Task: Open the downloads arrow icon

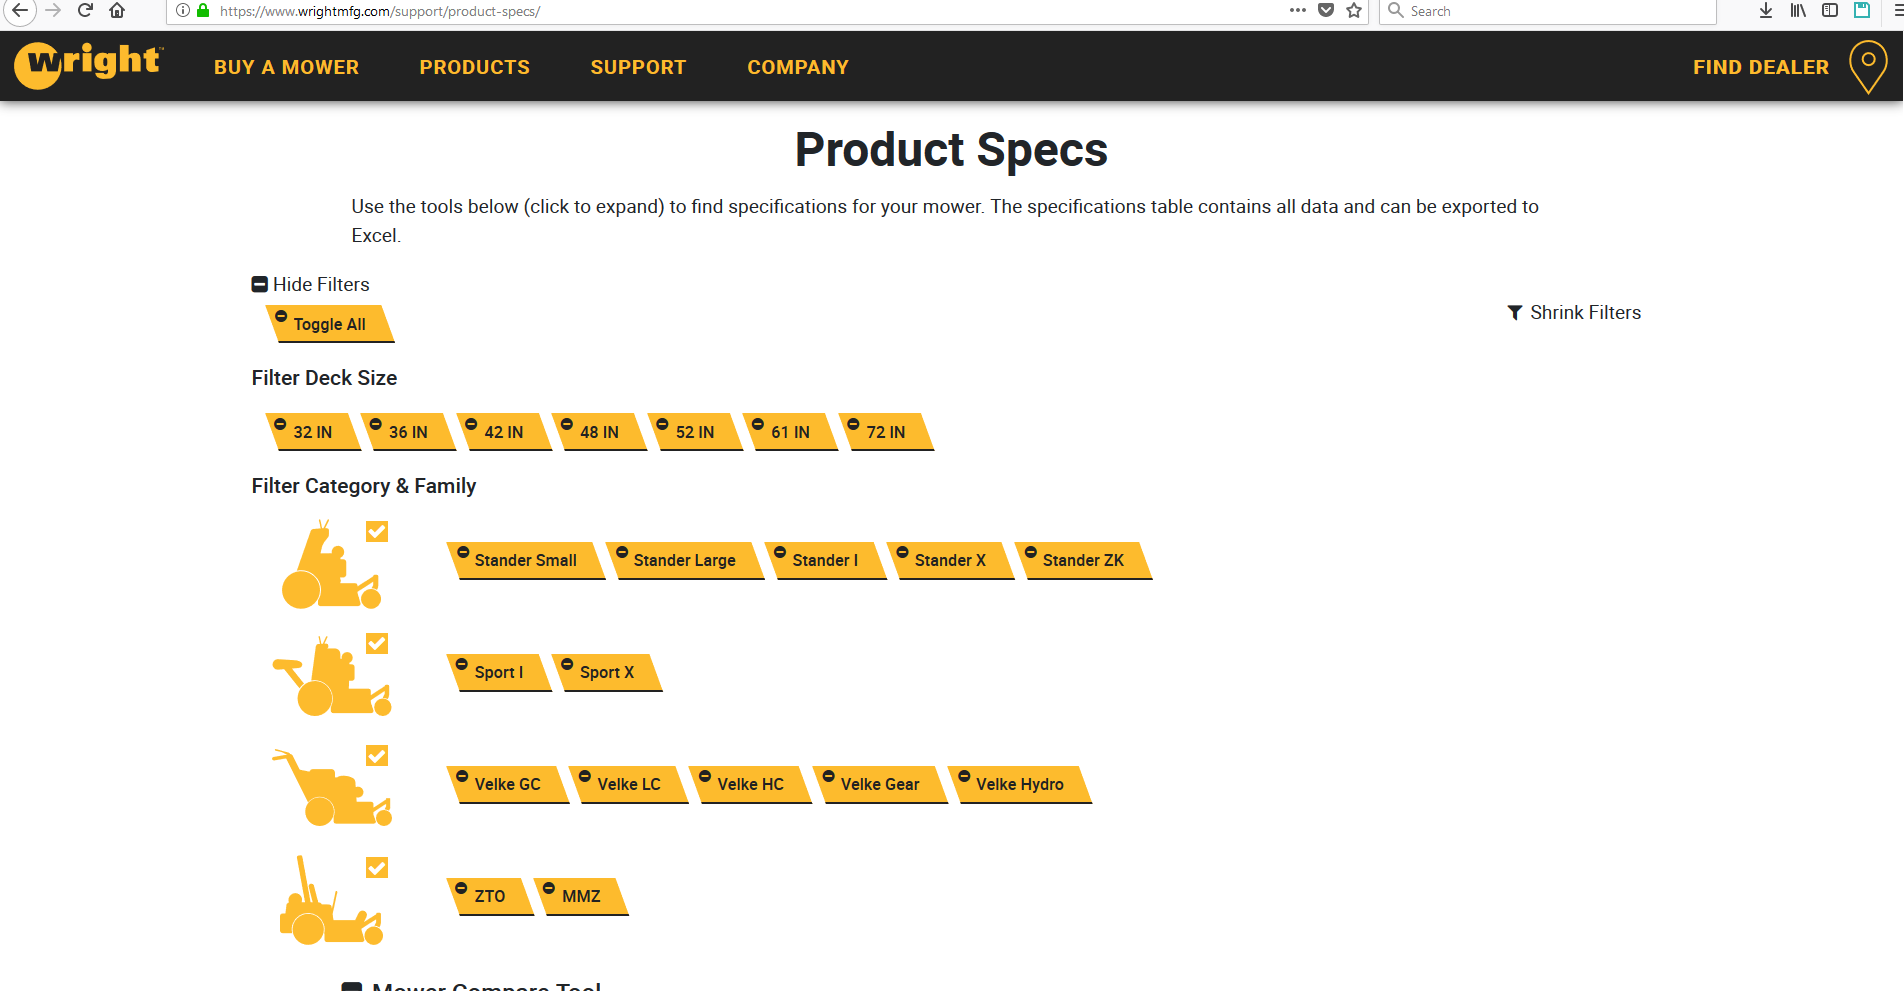Action: tap(1766, 10)
